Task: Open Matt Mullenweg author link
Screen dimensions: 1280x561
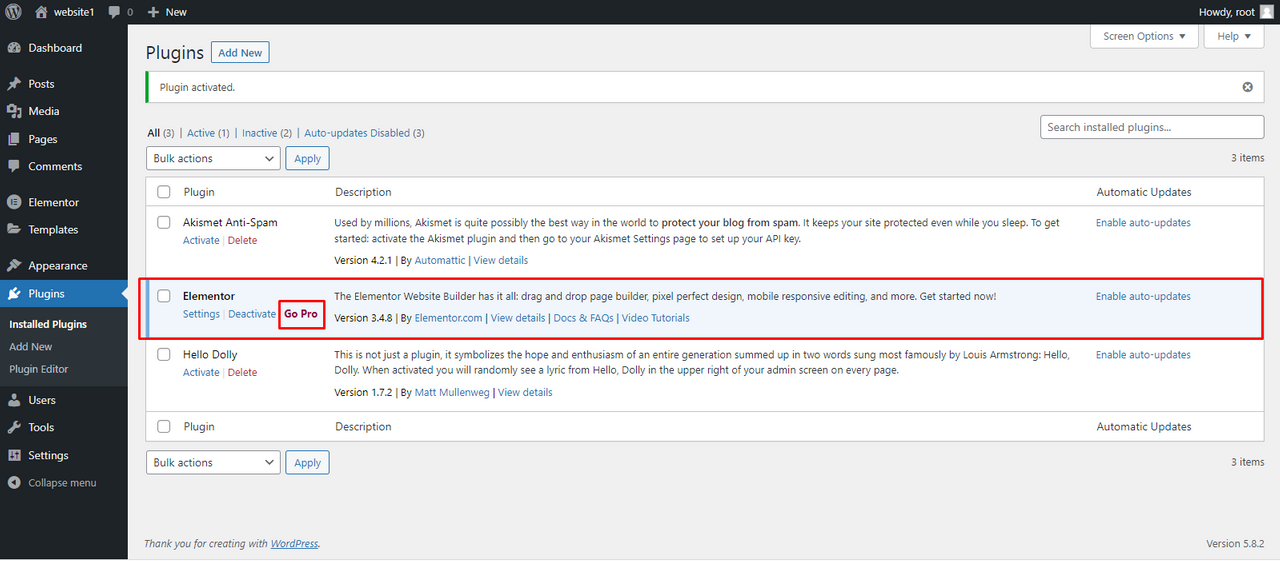Action: 452,392
